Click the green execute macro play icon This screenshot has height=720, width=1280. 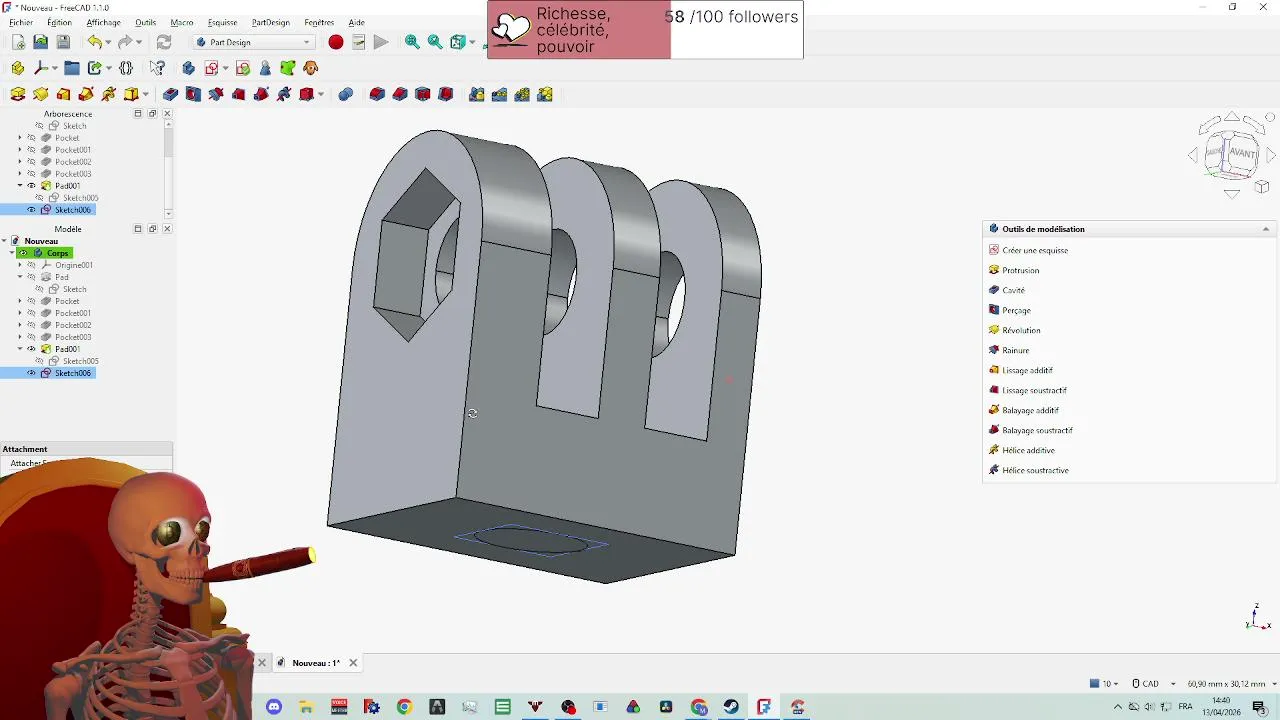tap(381, 42)
